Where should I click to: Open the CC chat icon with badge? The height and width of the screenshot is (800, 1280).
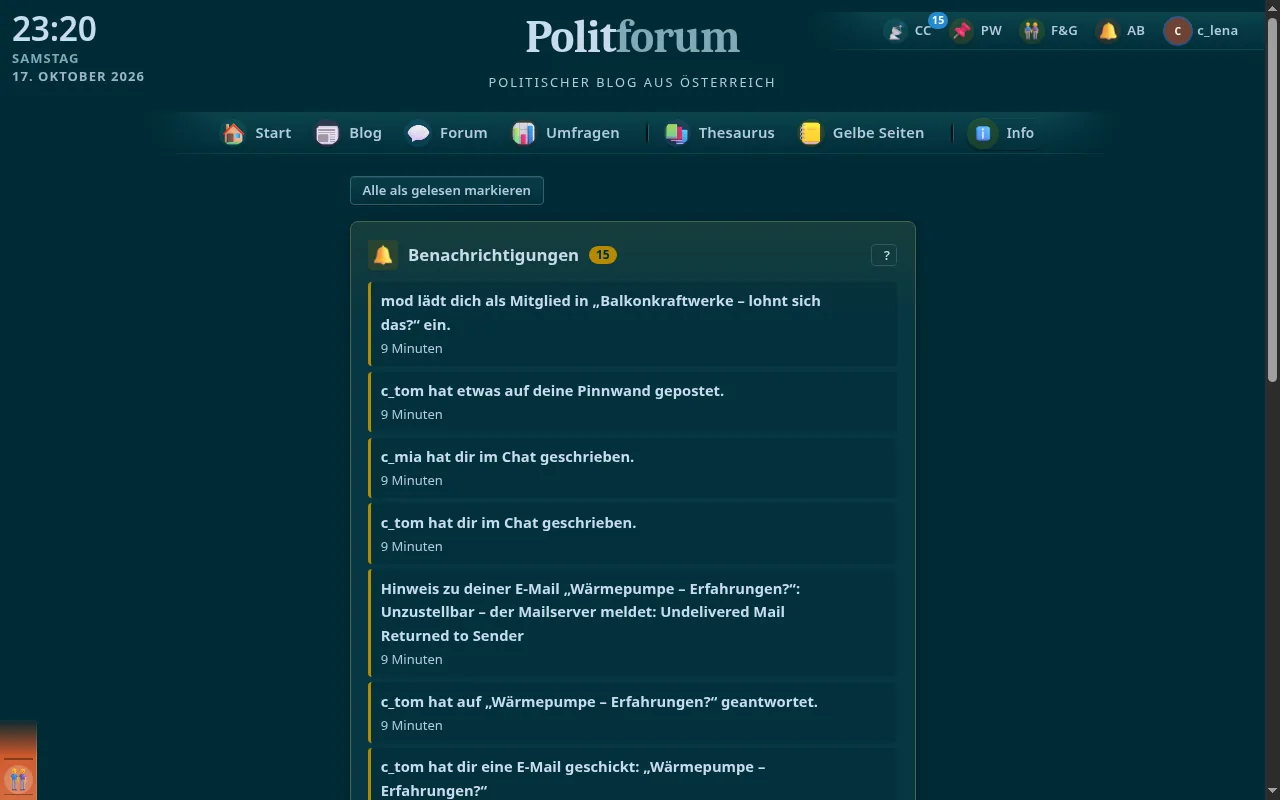point(896,31)
